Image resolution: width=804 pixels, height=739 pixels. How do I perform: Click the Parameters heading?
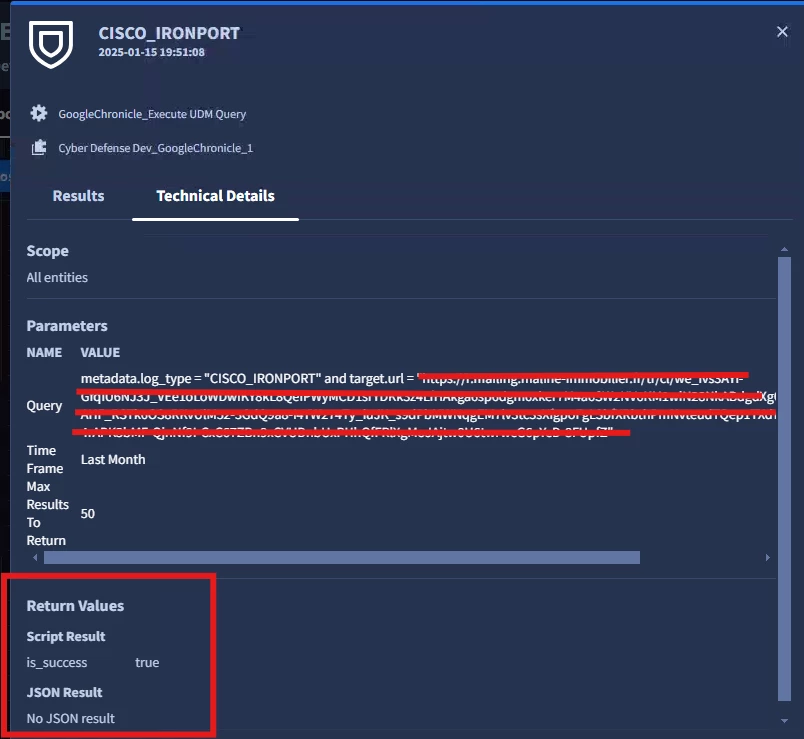point(67,326)
